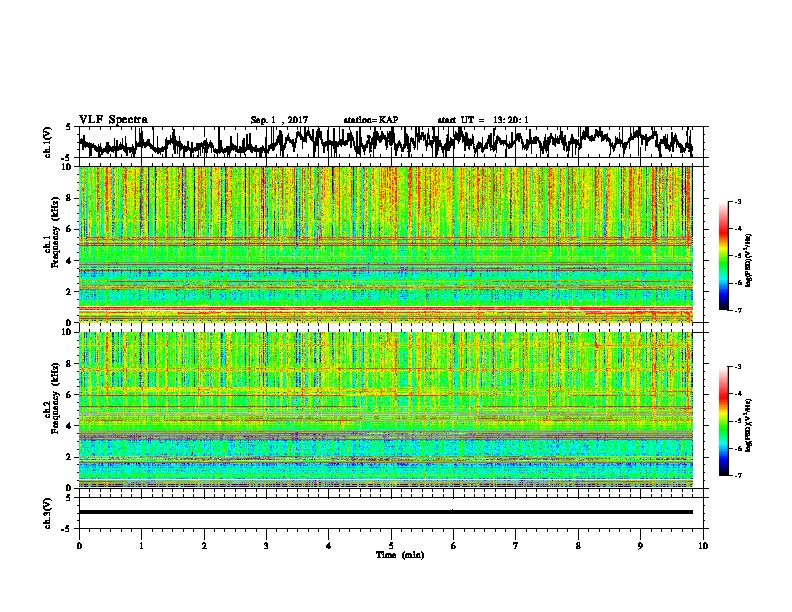Click the "6" tick on the time axis

(454, 546)
